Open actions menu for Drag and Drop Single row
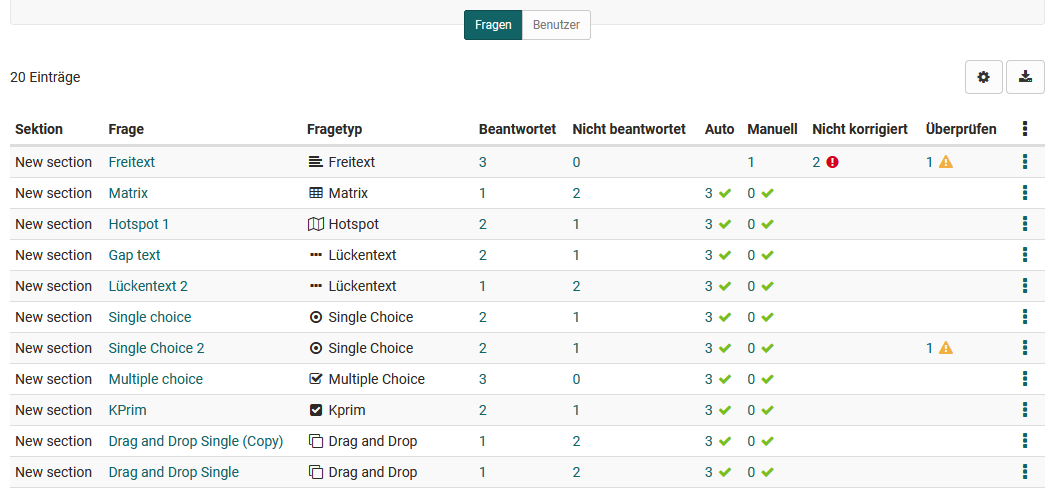 [1025, 472]
